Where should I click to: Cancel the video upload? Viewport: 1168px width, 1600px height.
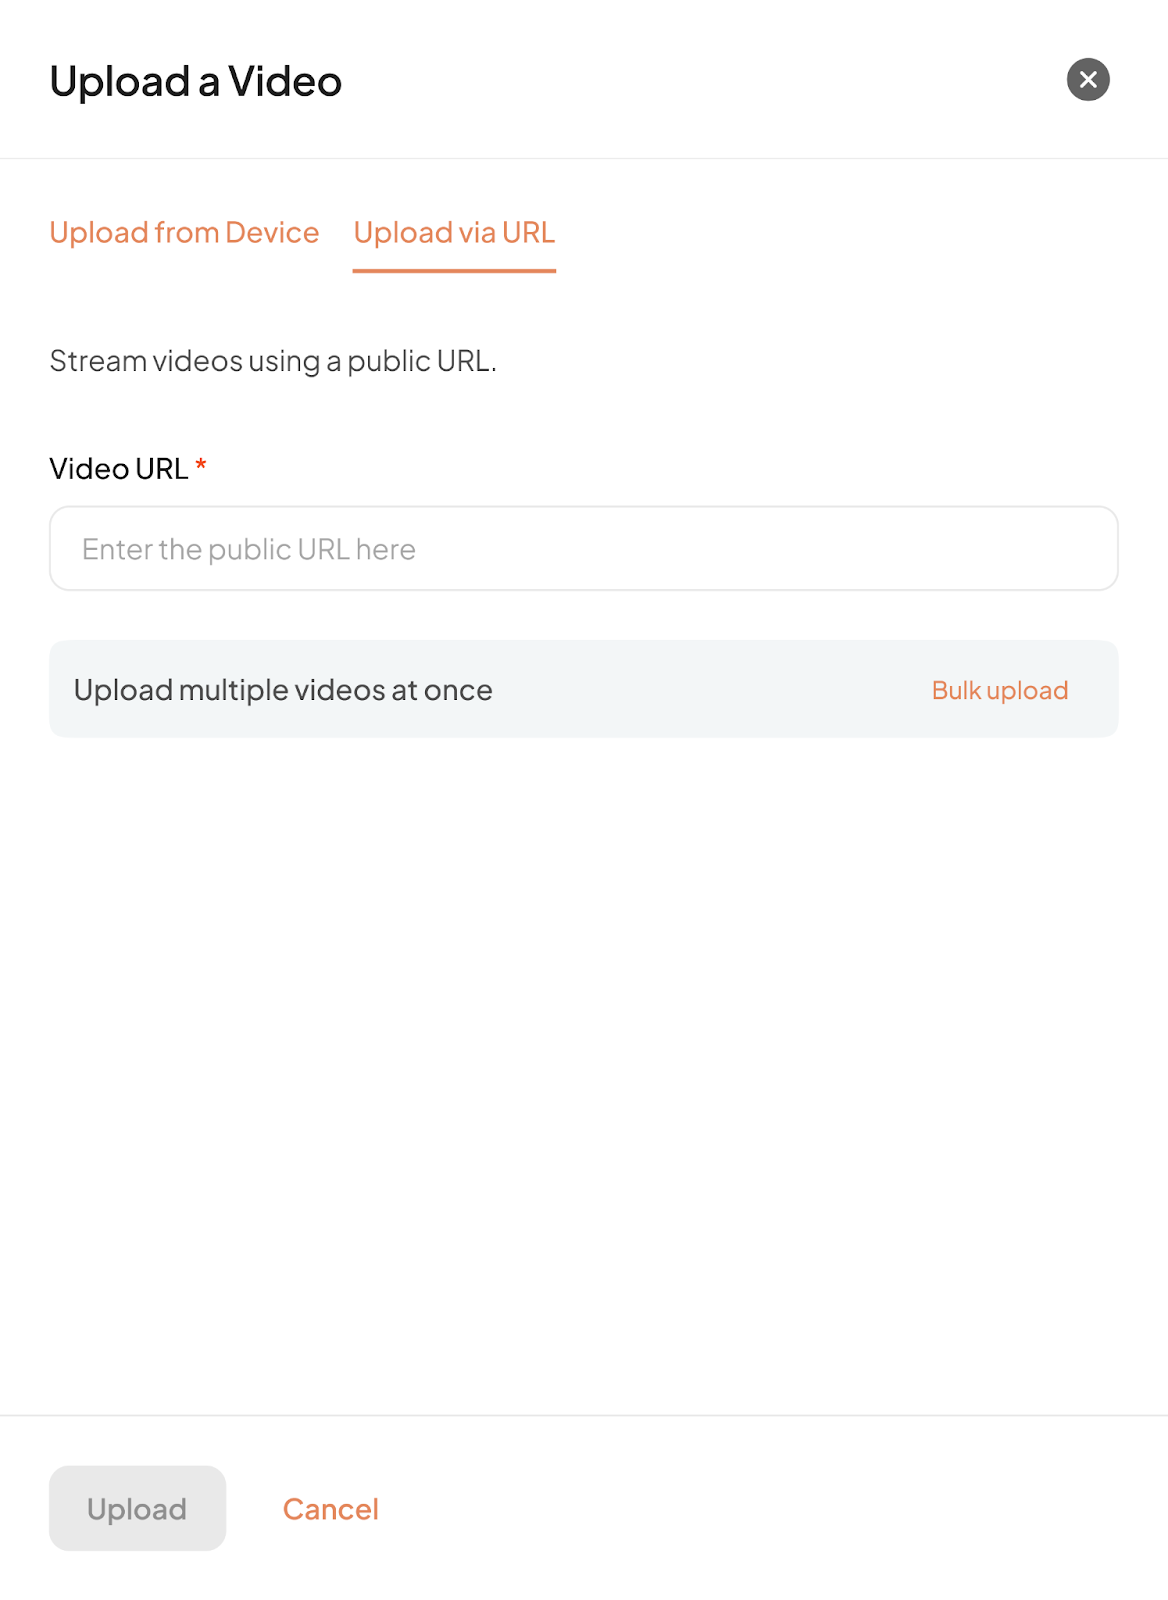331,1508
